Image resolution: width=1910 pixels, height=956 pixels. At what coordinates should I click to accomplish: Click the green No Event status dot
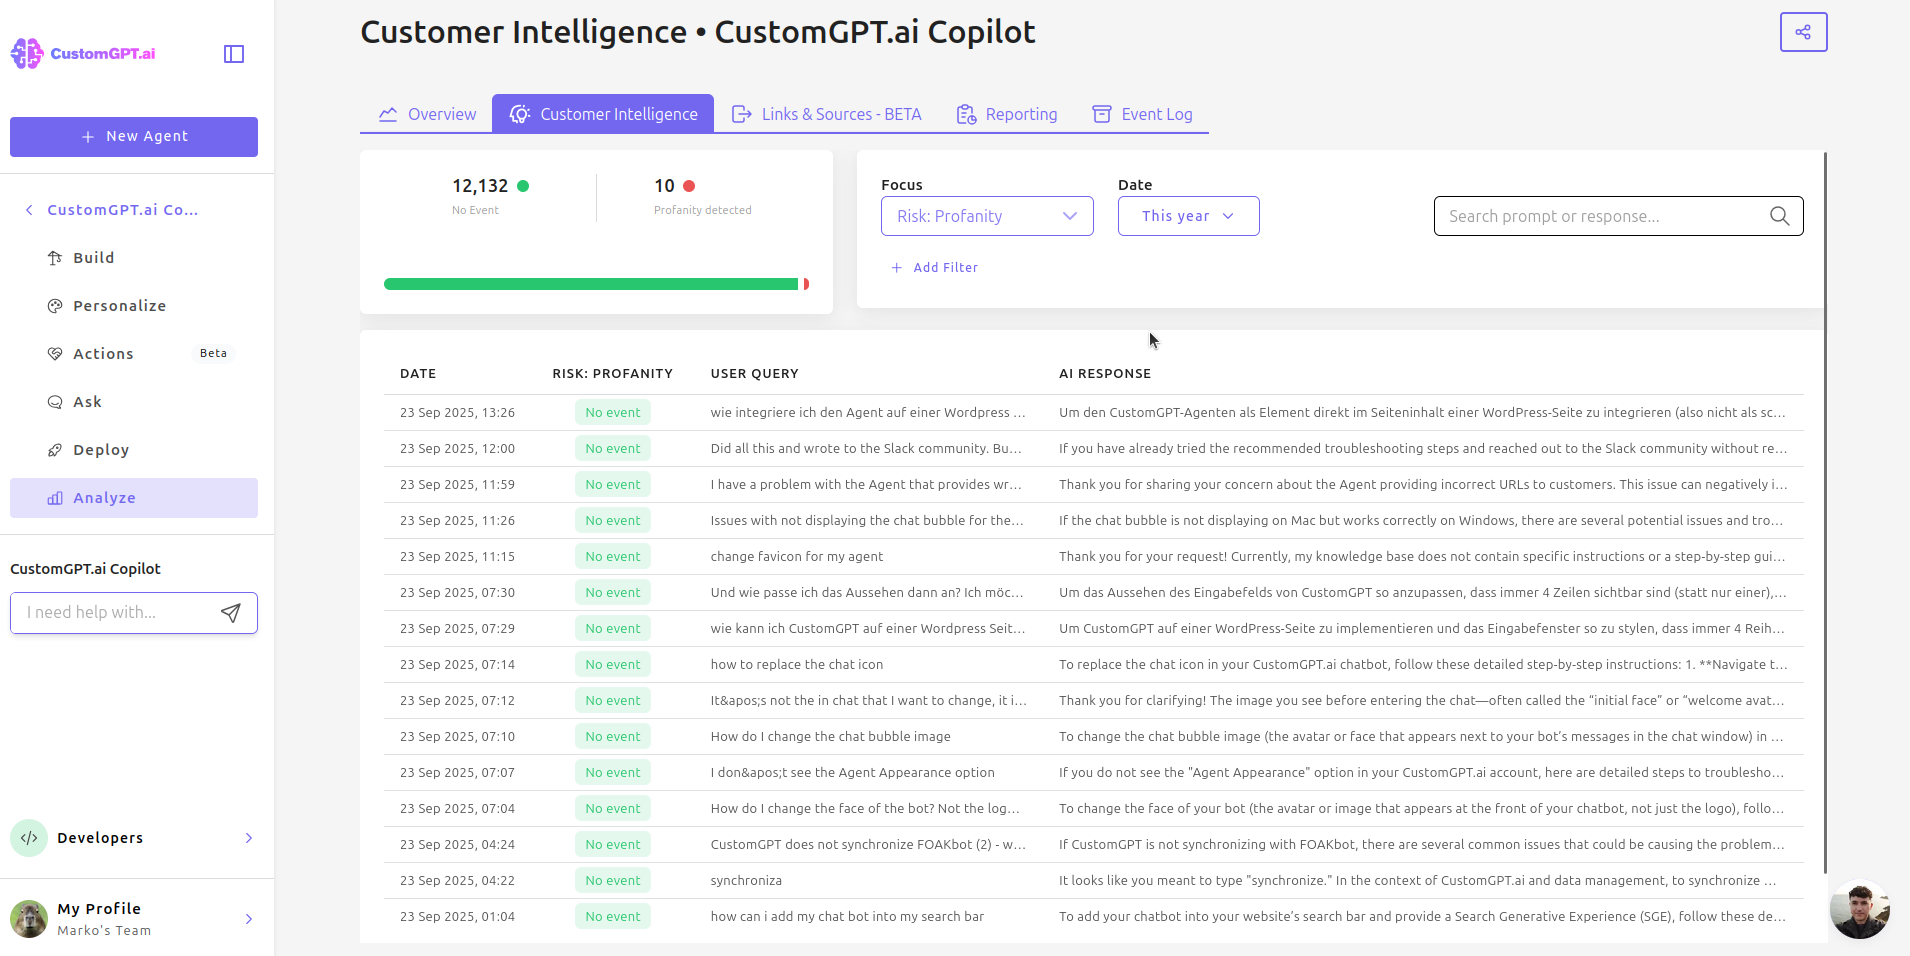[523, 186]
